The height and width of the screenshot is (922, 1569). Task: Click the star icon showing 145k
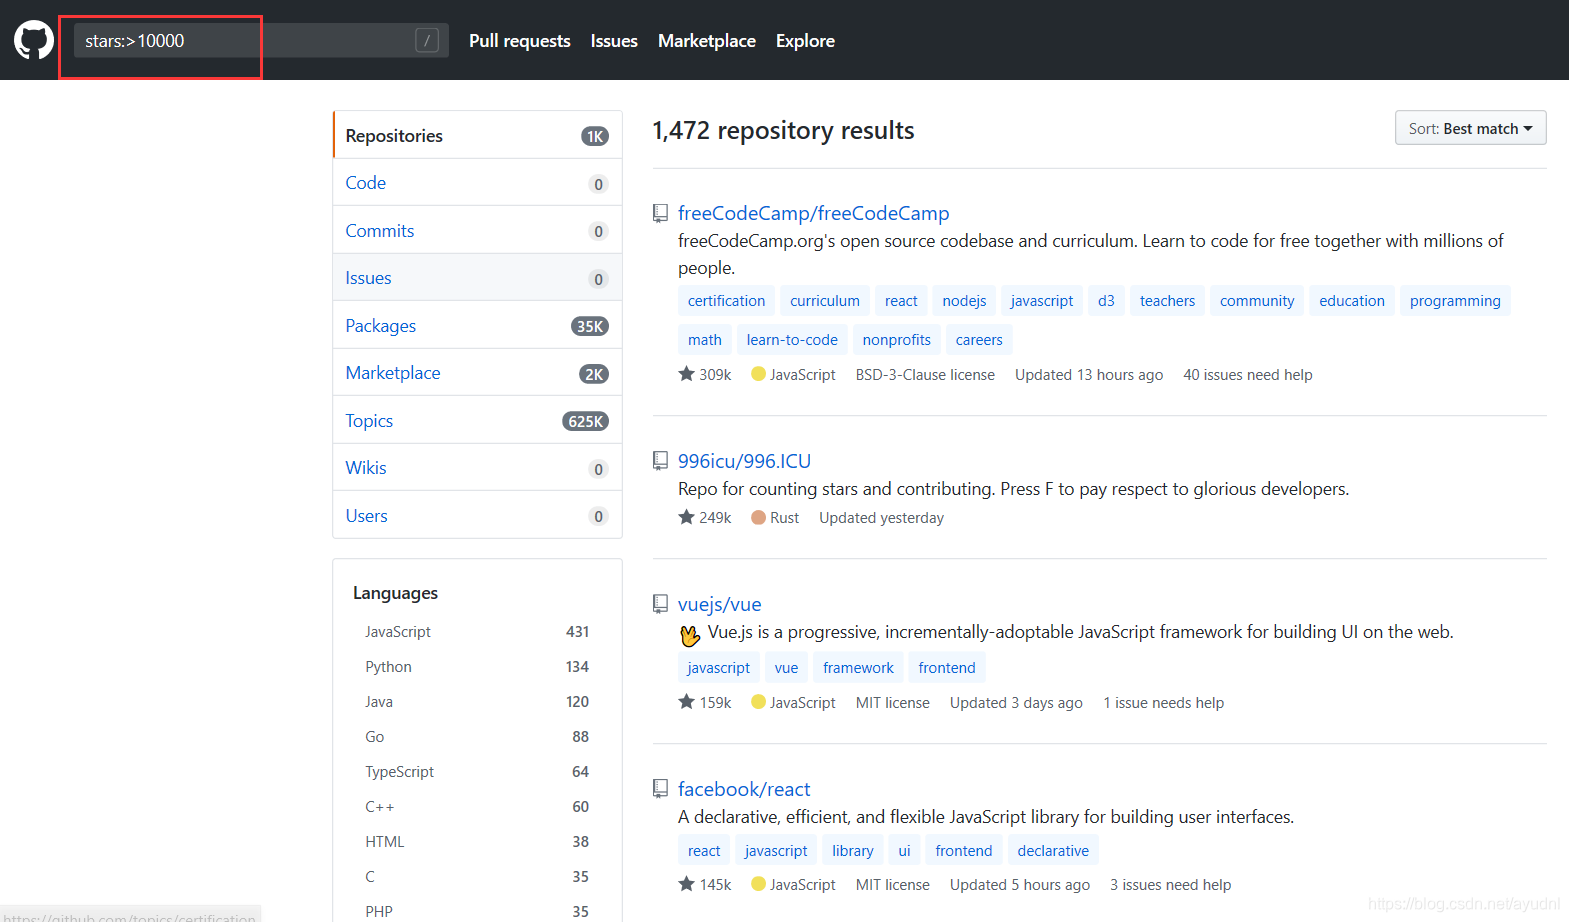click(x=686, y=883)
